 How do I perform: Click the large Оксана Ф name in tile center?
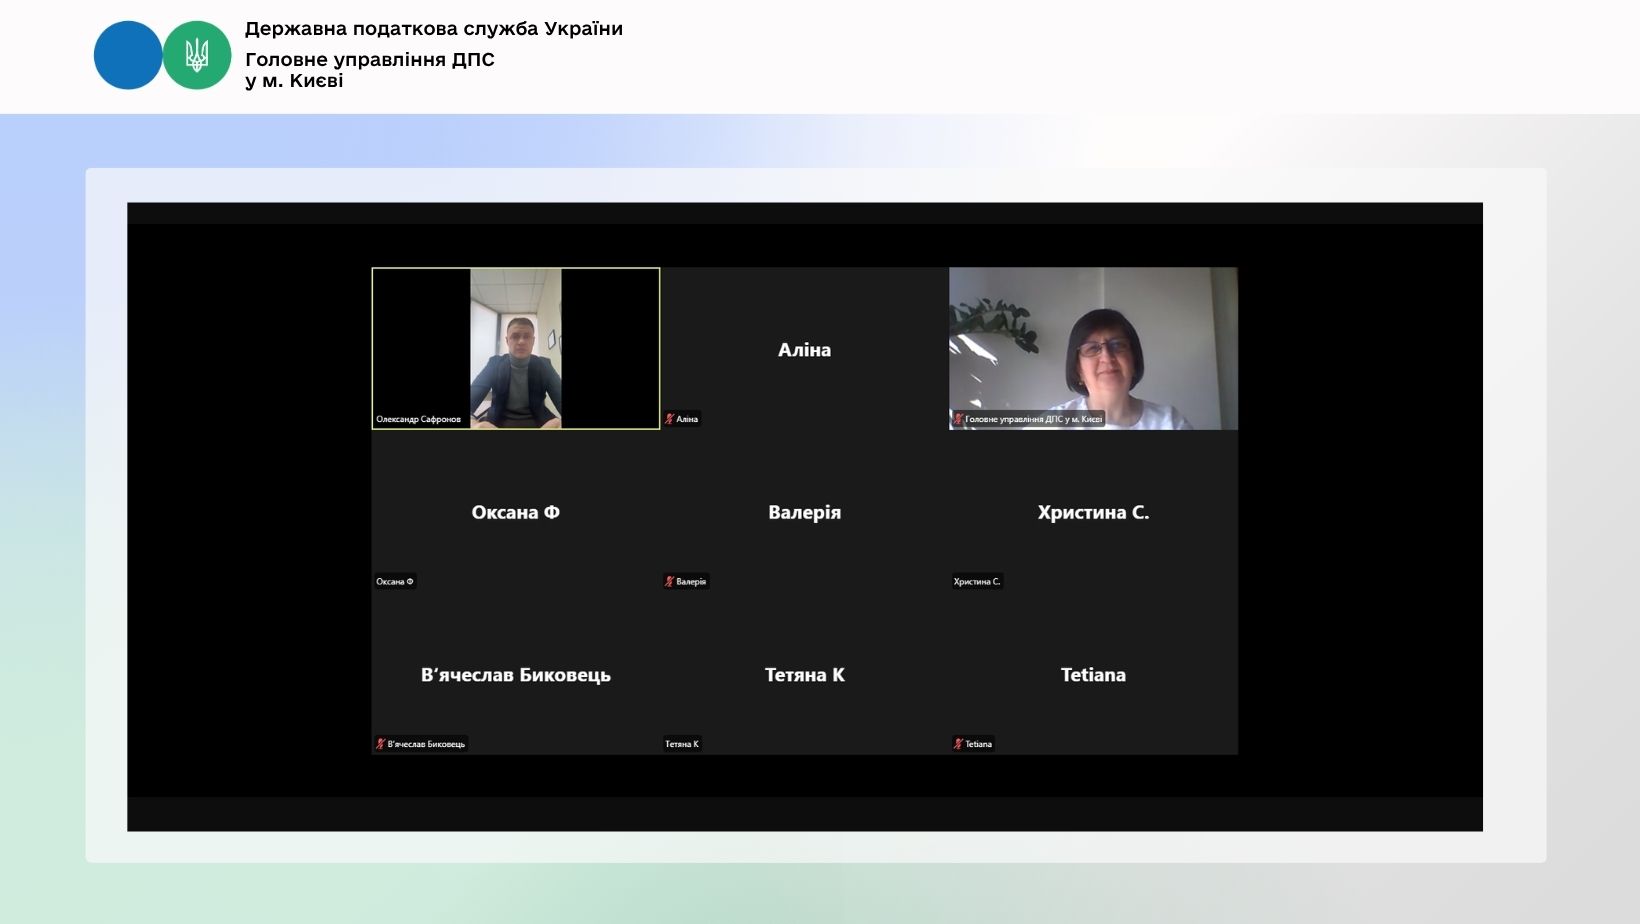pyautogui.click(x=515, y=512)
